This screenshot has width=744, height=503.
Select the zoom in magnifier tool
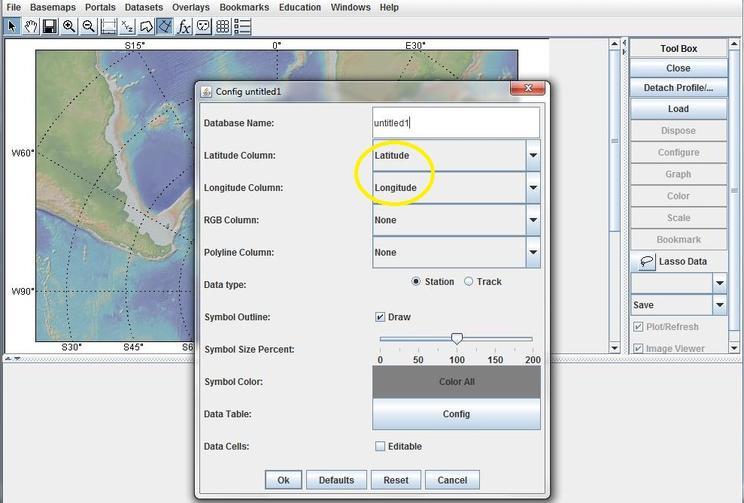pos(69,26)
